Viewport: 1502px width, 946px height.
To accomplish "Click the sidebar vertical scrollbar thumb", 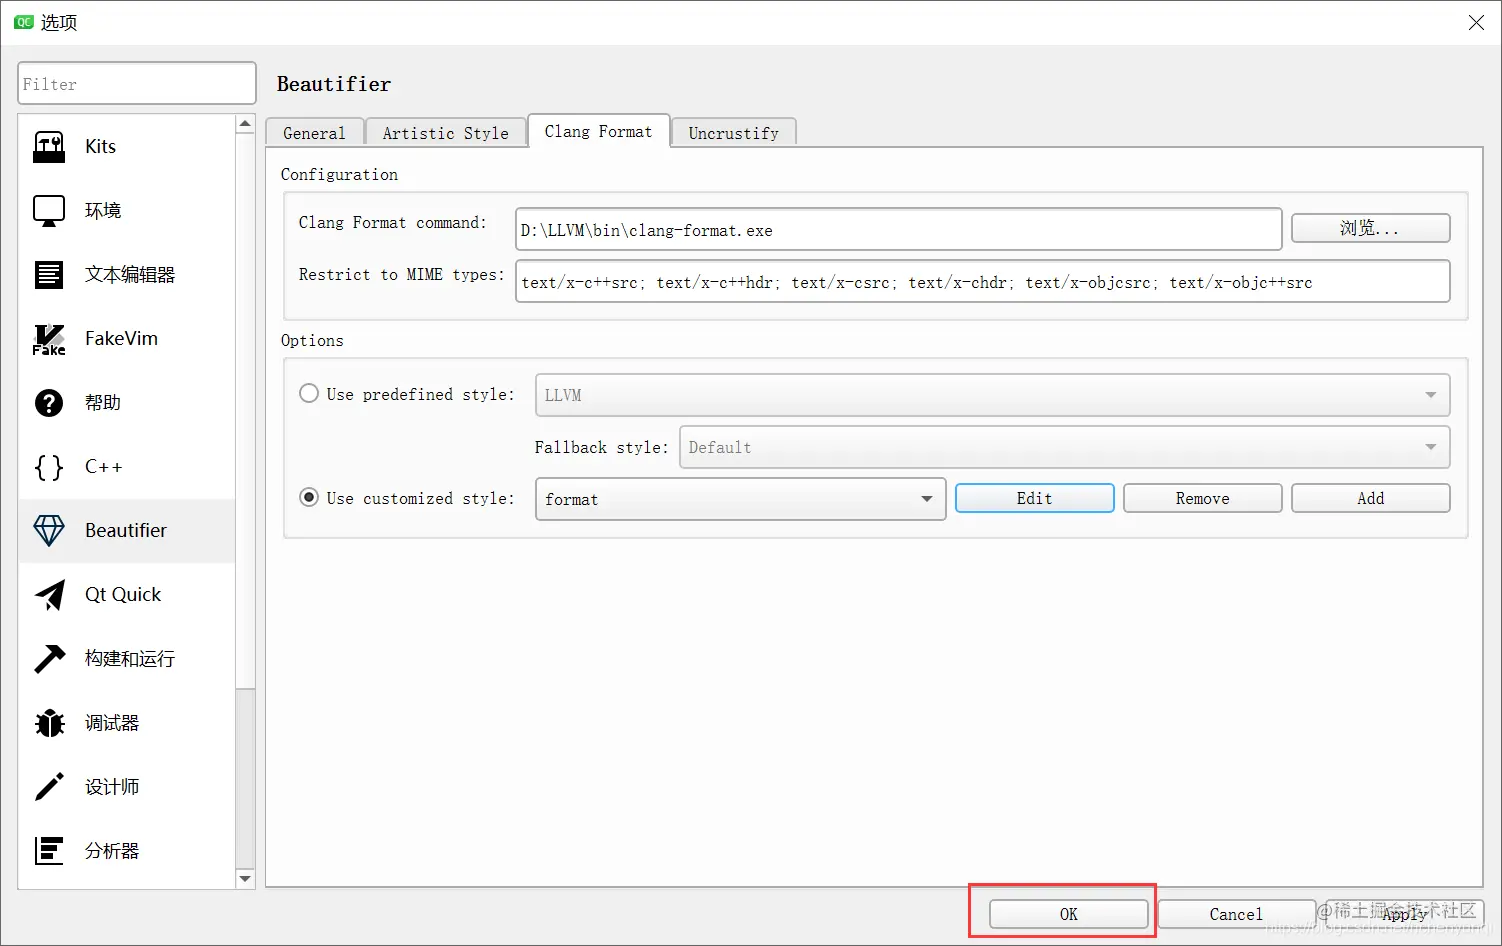I will (245, 410).
